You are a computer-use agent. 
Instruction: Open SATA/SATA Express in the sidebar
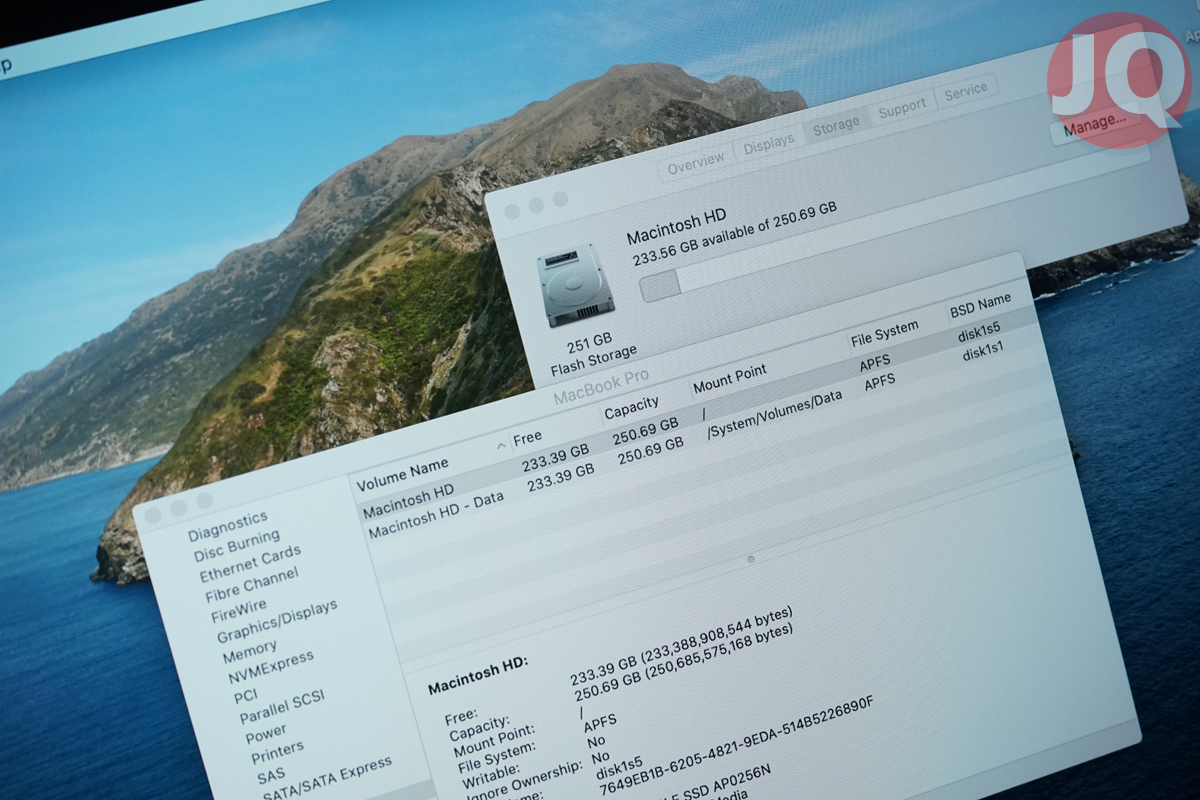327,778
